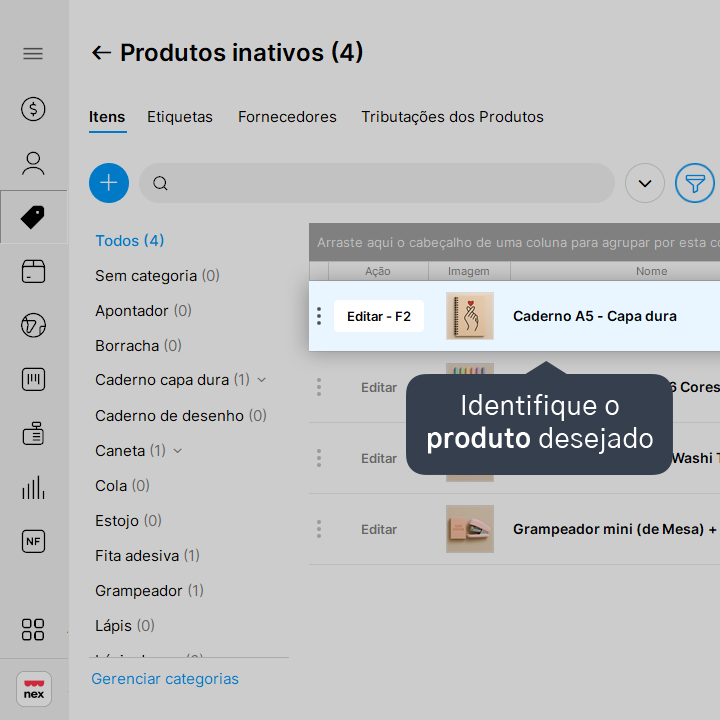Expand the Caderno capa dura category chevron

(262, 380)
